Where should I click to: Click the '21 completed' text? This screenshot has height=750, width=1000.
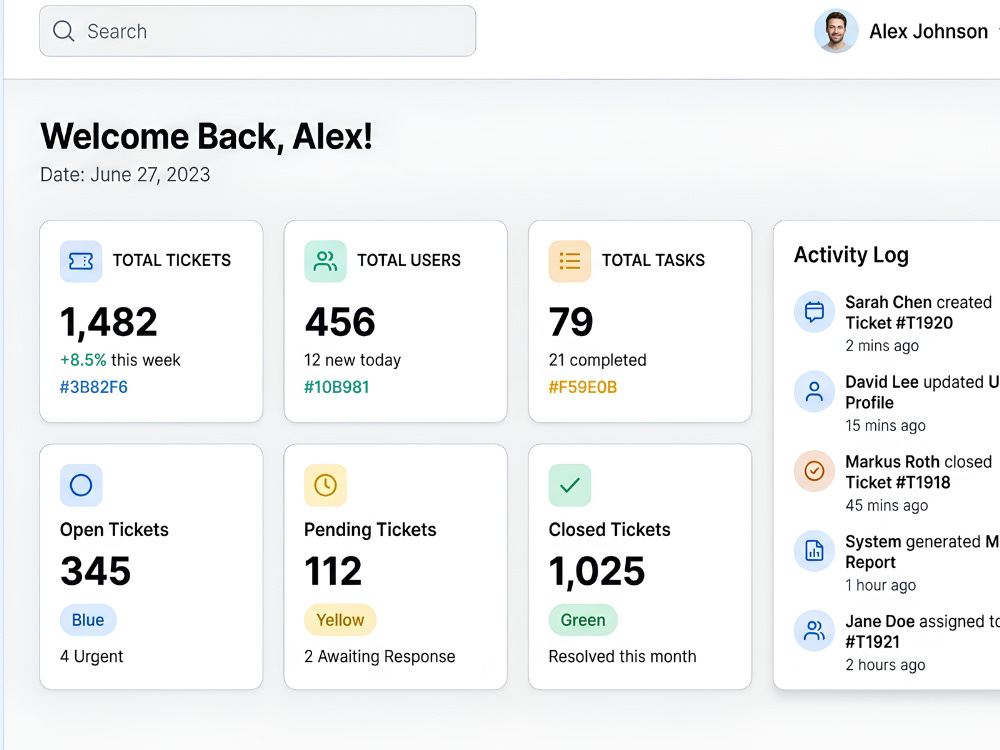[x=598, y=360]
